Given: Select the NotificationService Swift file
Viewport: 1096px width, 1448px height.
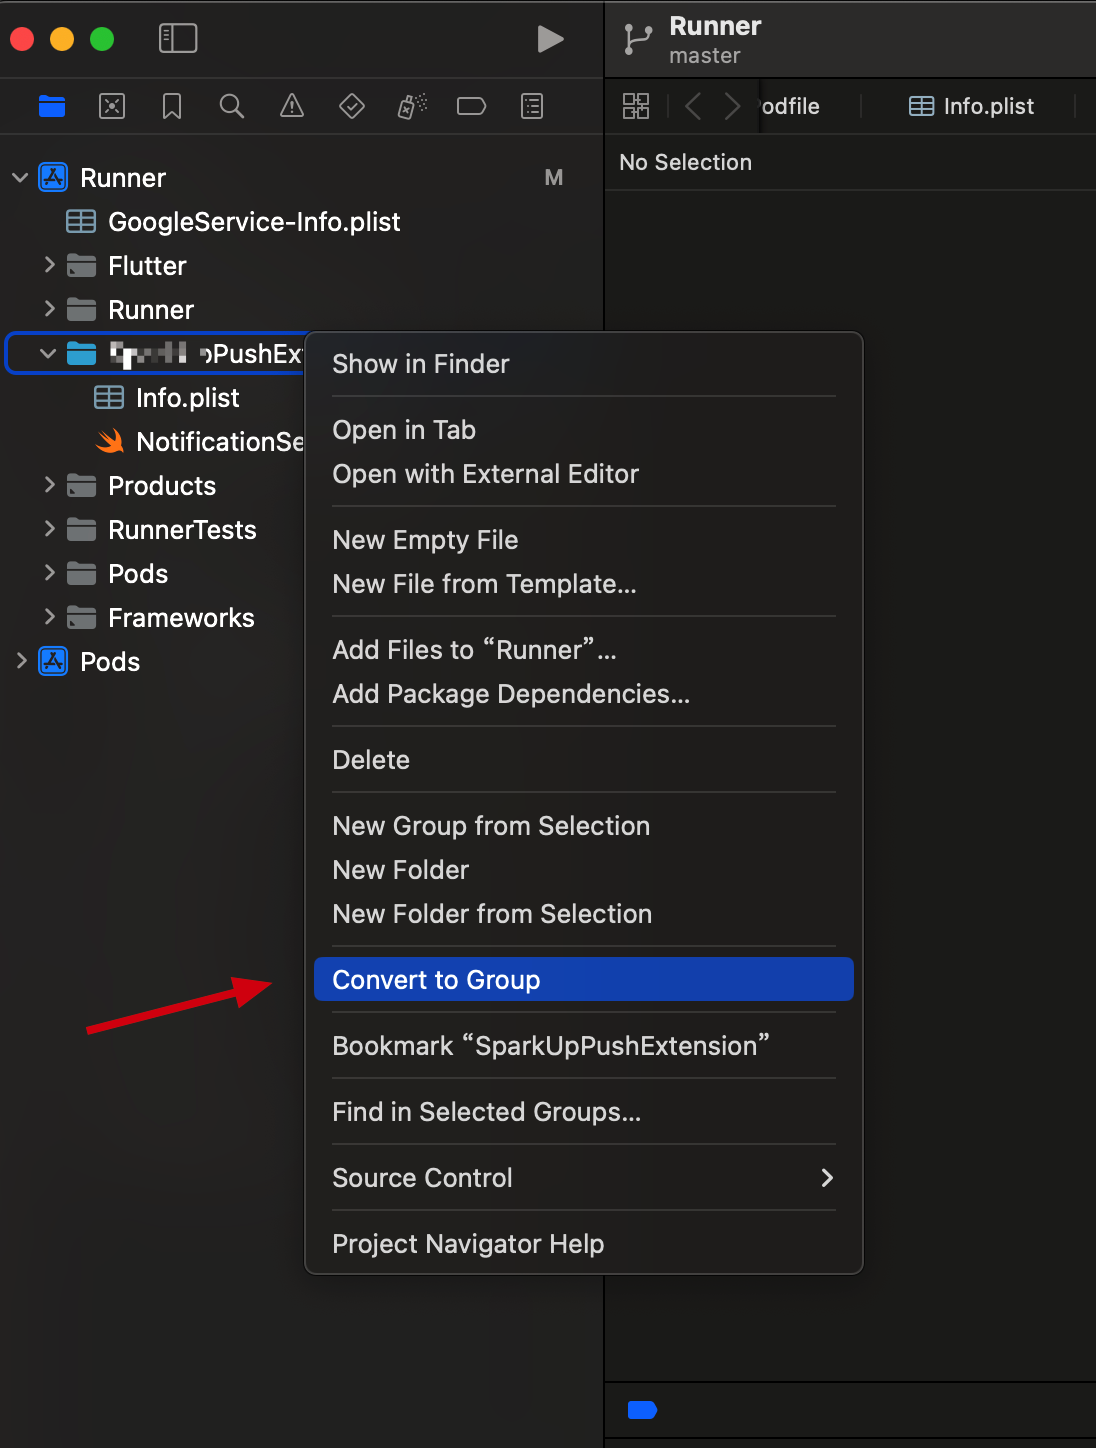Looking at the screenshot, I should tap(220, 442).
